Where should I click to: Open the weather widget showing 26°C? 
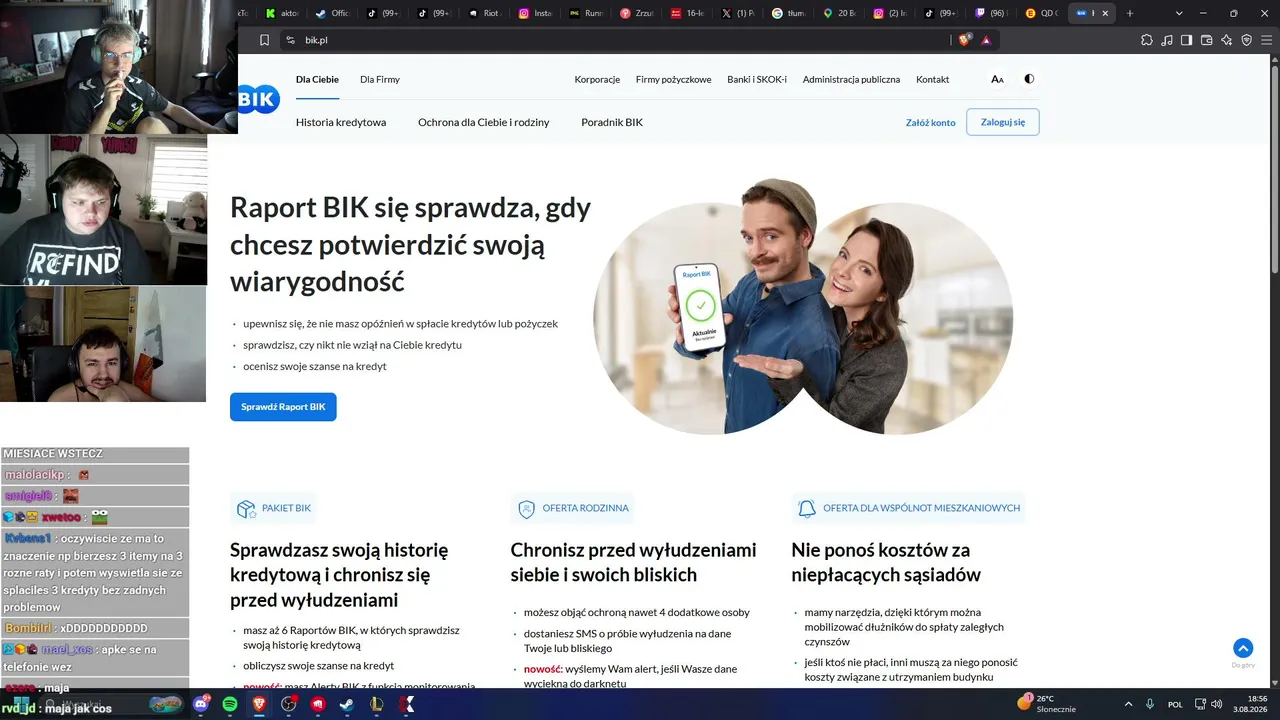tap(1047, 704)
